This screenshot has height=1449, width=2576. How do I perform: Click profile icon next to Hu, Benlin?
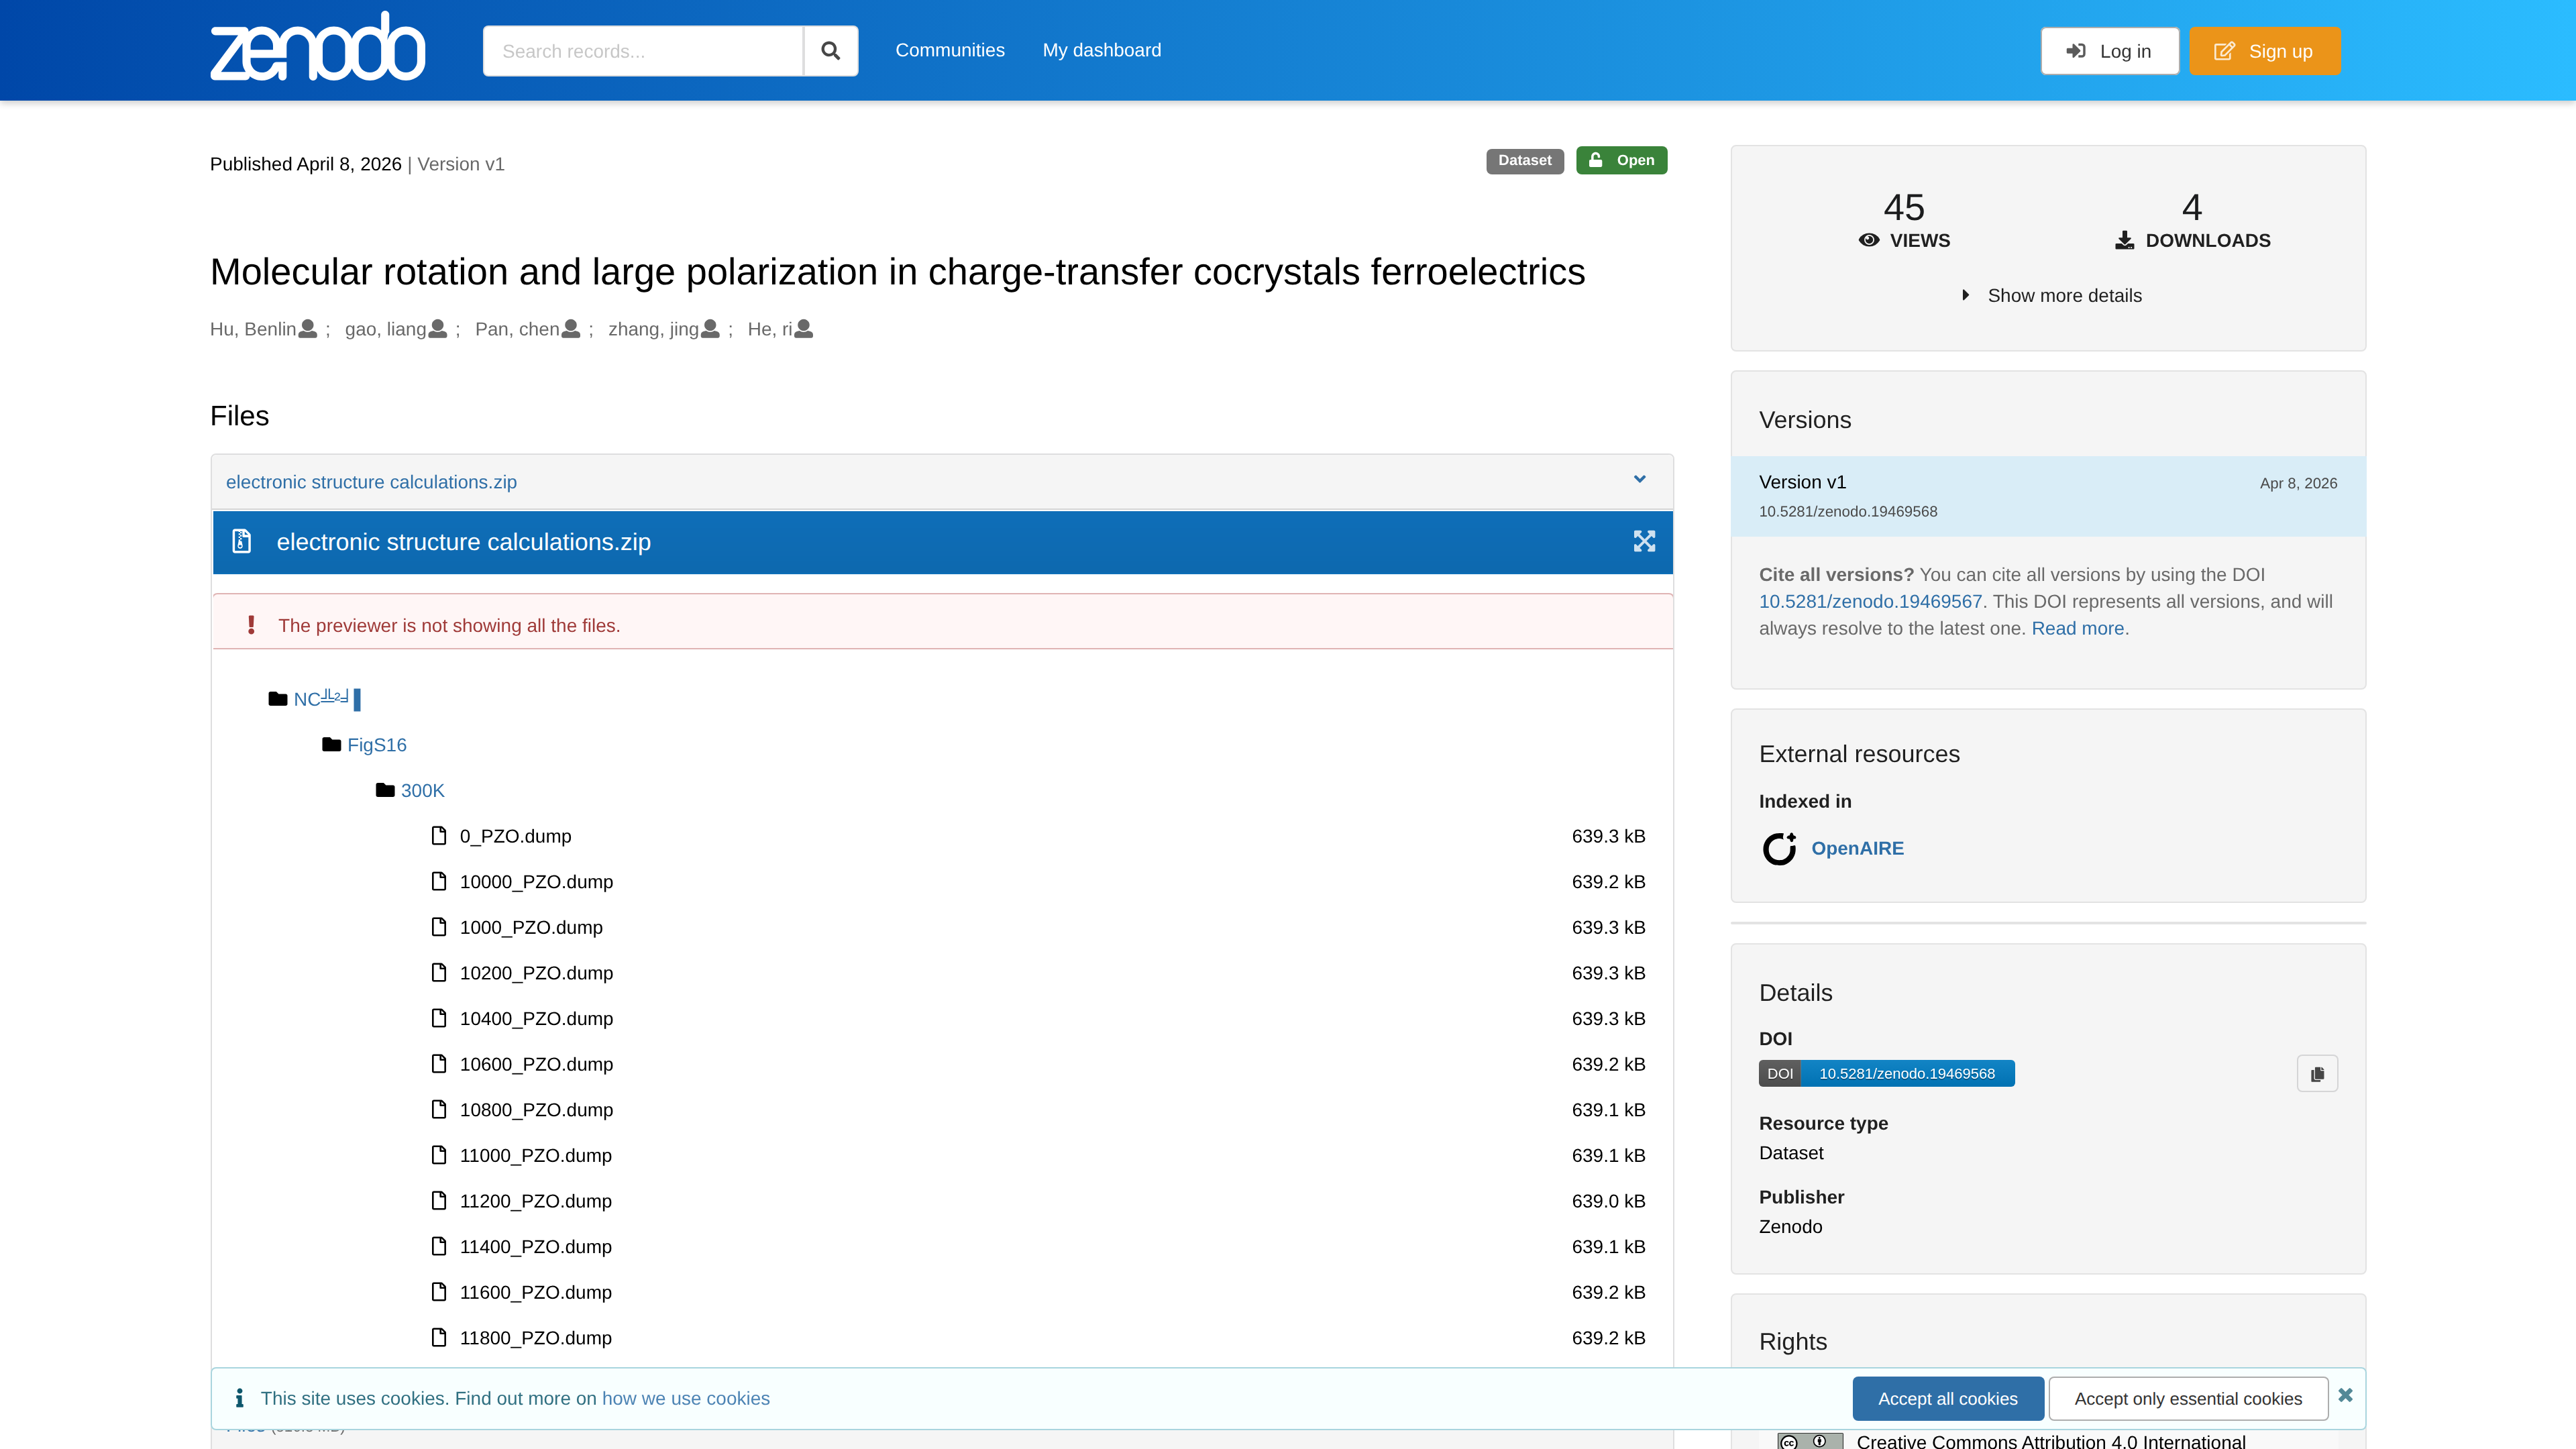pos(308,328)
